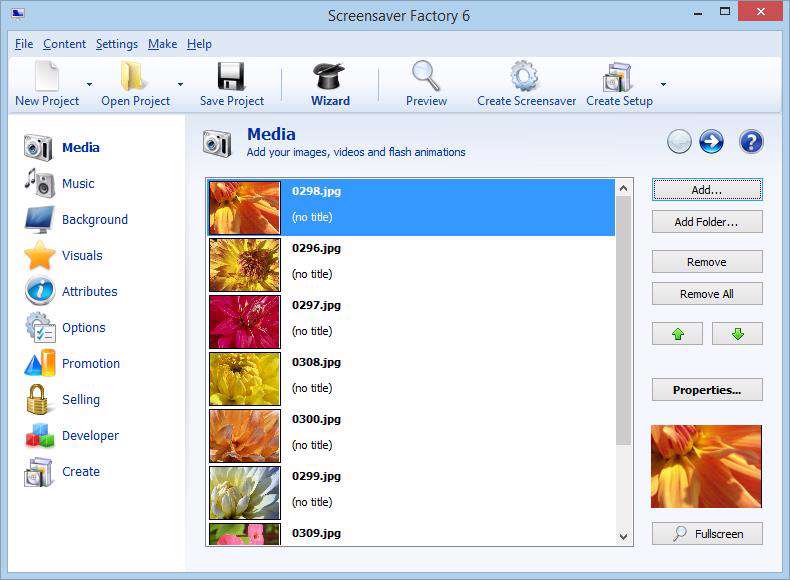Image resolution: width=790 pixels, height=580 pixels.
Task: Click the Music label in sidebar
Action: click(78, 183)
